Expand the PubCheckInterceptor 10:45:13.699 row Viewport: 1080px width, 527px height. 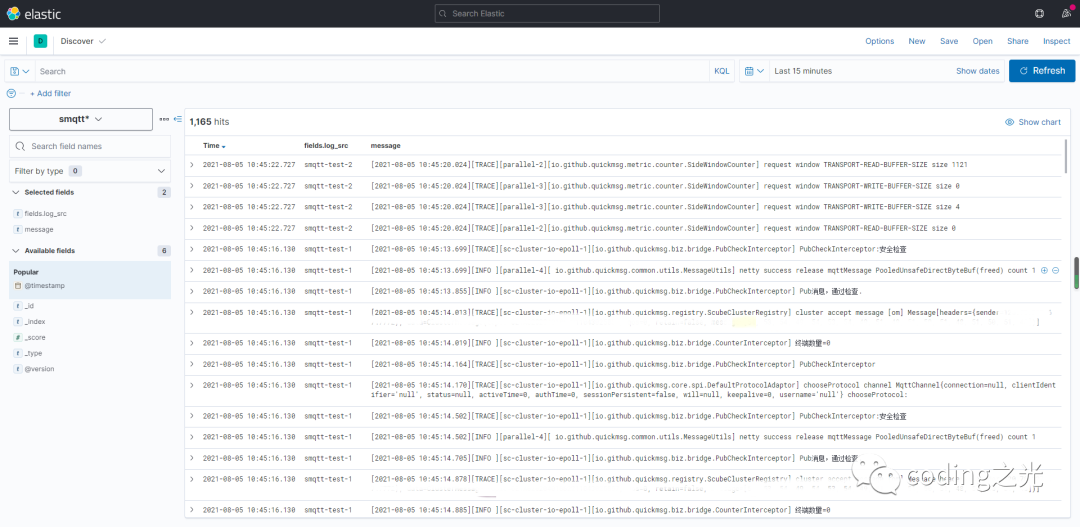[x=192, y=249]
